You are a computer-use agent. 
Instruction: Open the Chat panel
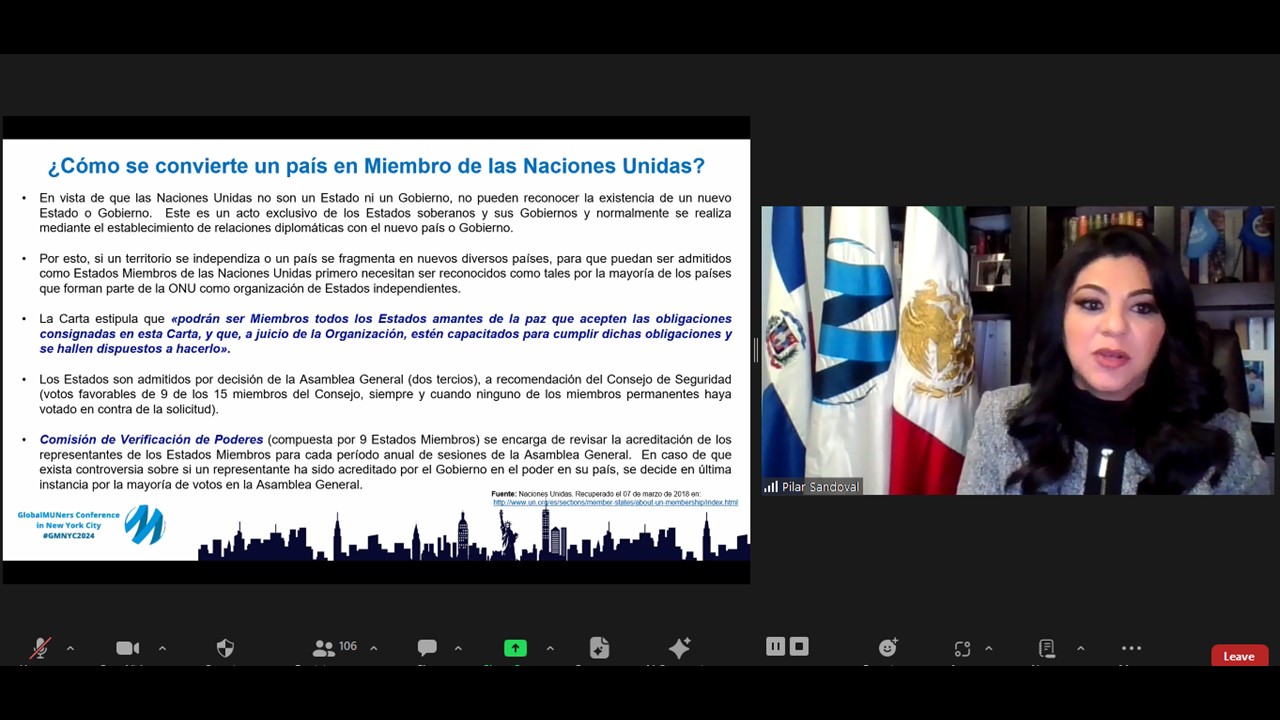click(x=427, y=648)
